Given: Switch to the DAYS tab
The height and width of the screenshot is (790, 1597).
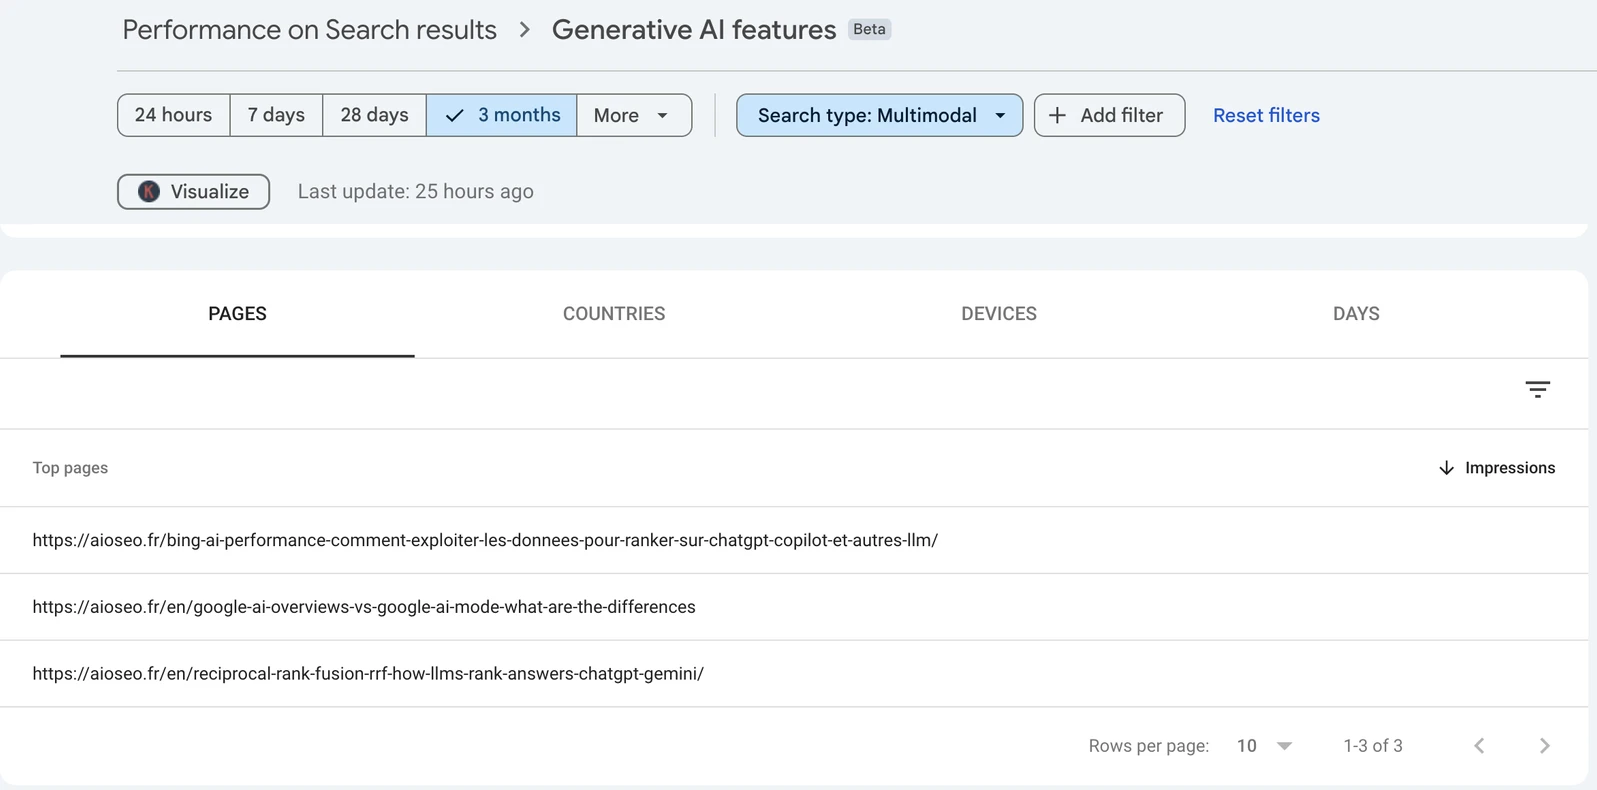Looking at the screenshot, I should tap(1356, 314).
